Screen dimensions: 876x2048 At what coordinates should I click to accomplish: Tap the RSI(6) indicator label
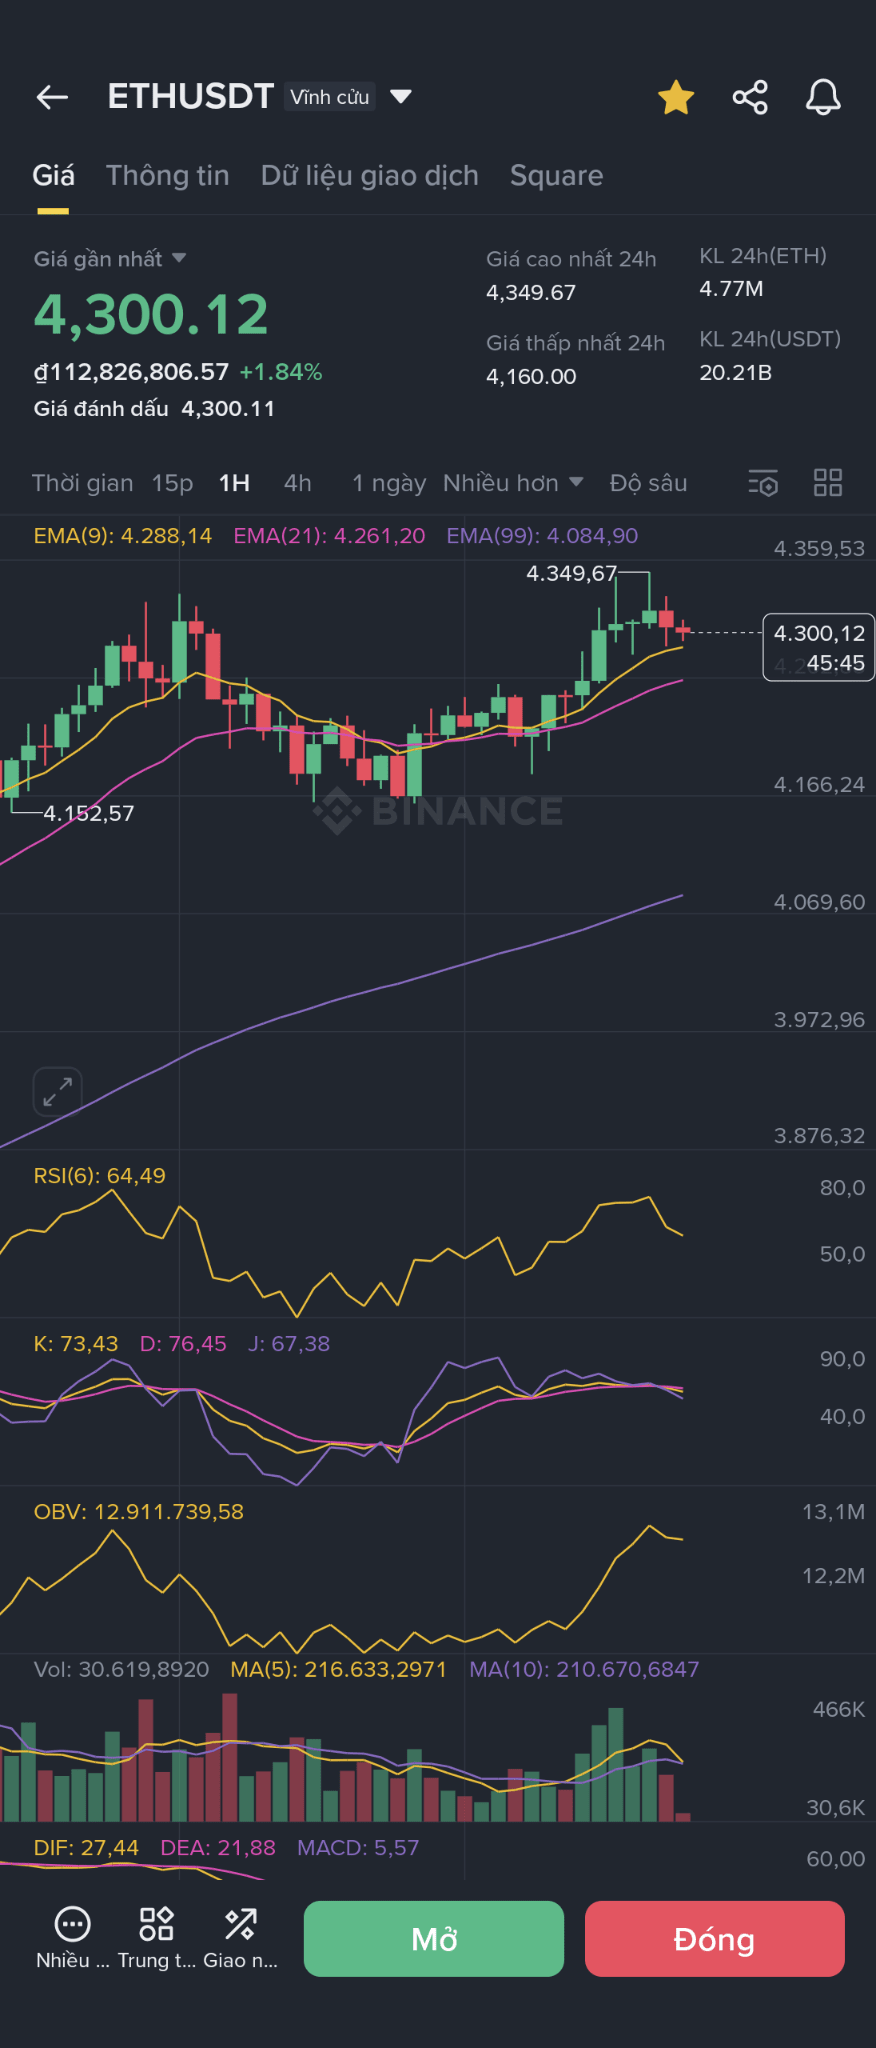(100, 1176)
